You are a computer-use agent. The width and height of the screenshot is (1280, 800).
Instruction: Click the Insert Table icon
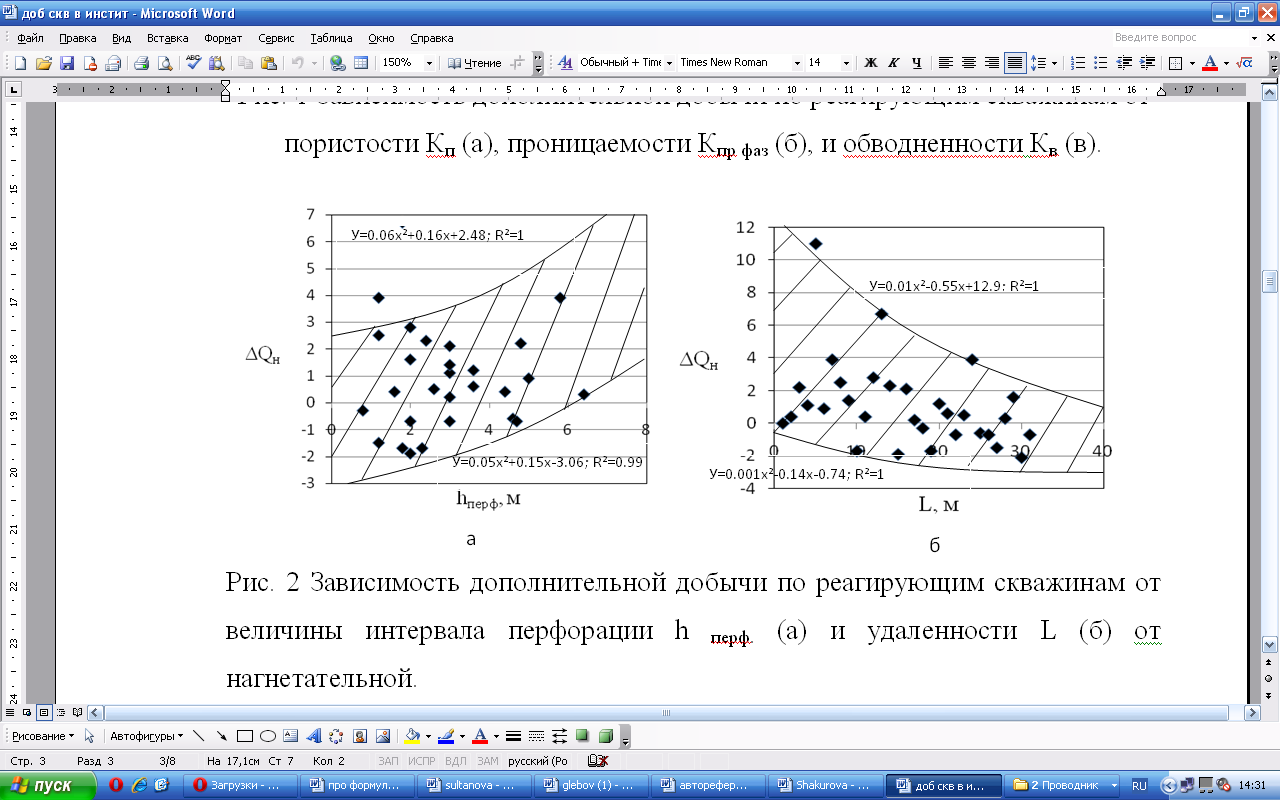point(361,63)
